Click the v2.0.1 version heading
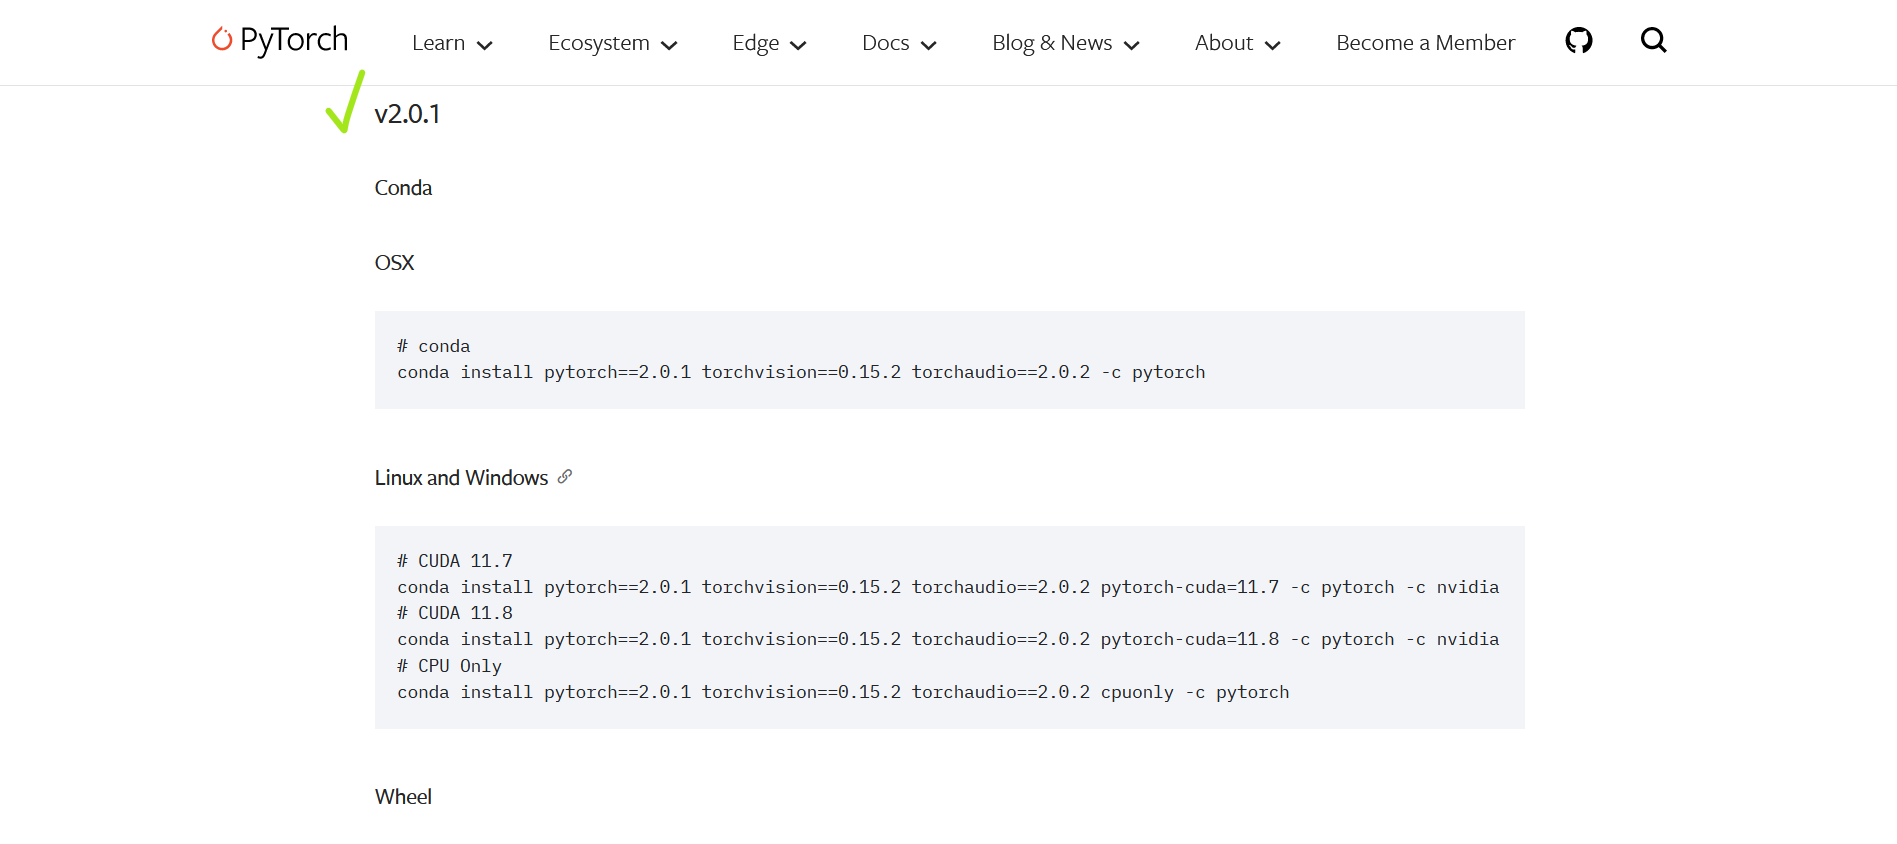The height and width of the screenshot is (844, 1897). coord(407,114)
